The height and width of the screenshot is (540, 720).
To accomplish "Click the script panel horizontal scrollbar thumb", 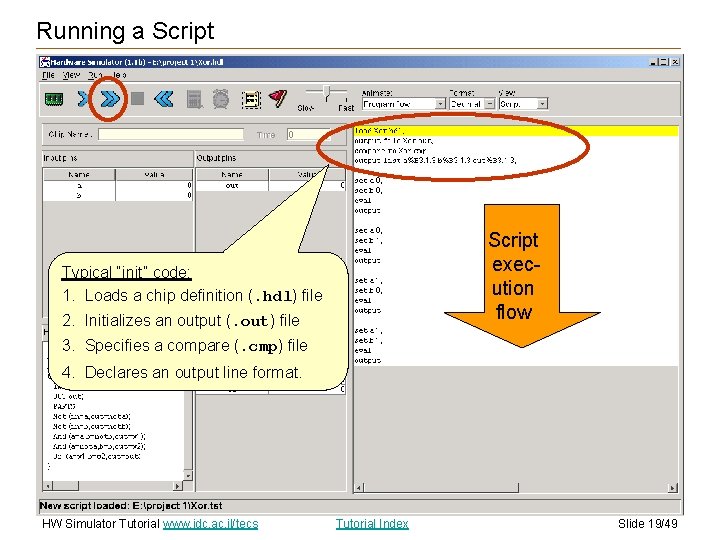I will click(x=441, y=488).
